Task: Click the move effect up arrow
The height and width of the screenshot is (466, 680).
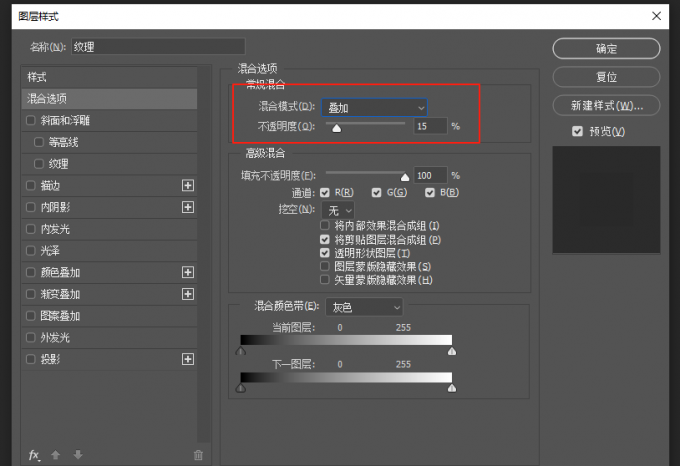Action: (x=56, y=455)
